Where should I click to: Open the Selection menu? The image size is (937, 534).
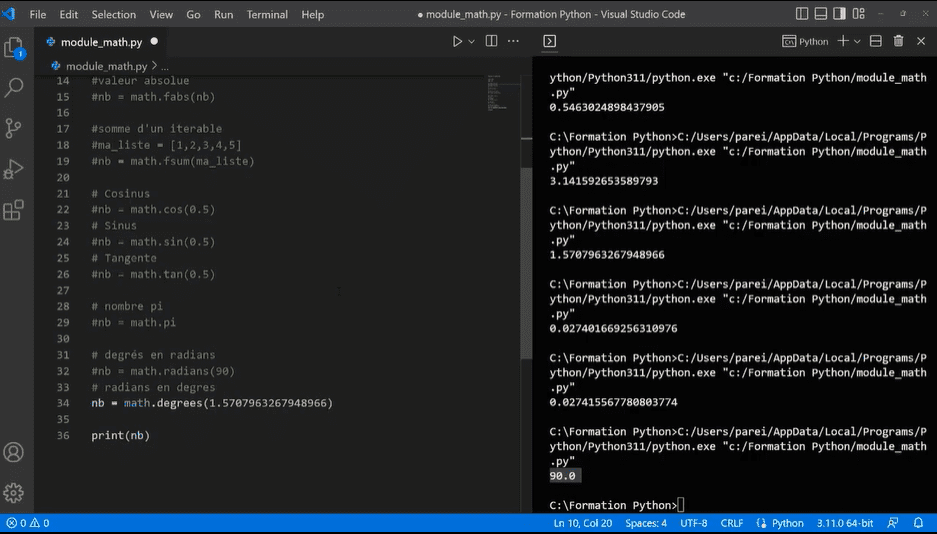114,14
